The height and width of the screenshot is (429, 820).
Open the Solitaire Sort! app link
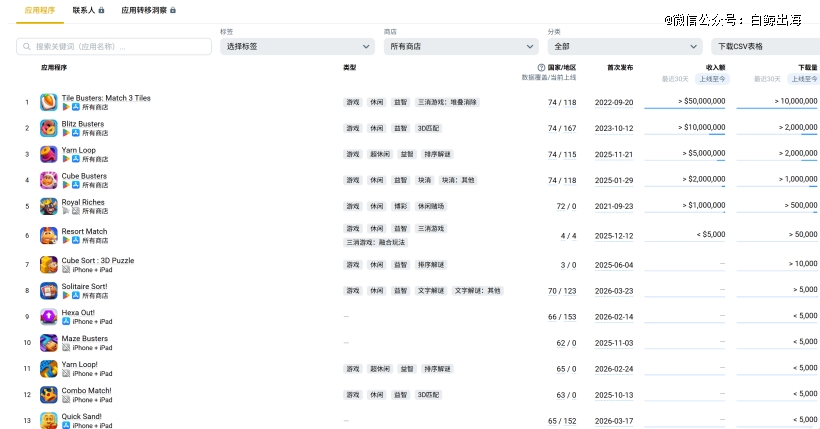[84, 287]
